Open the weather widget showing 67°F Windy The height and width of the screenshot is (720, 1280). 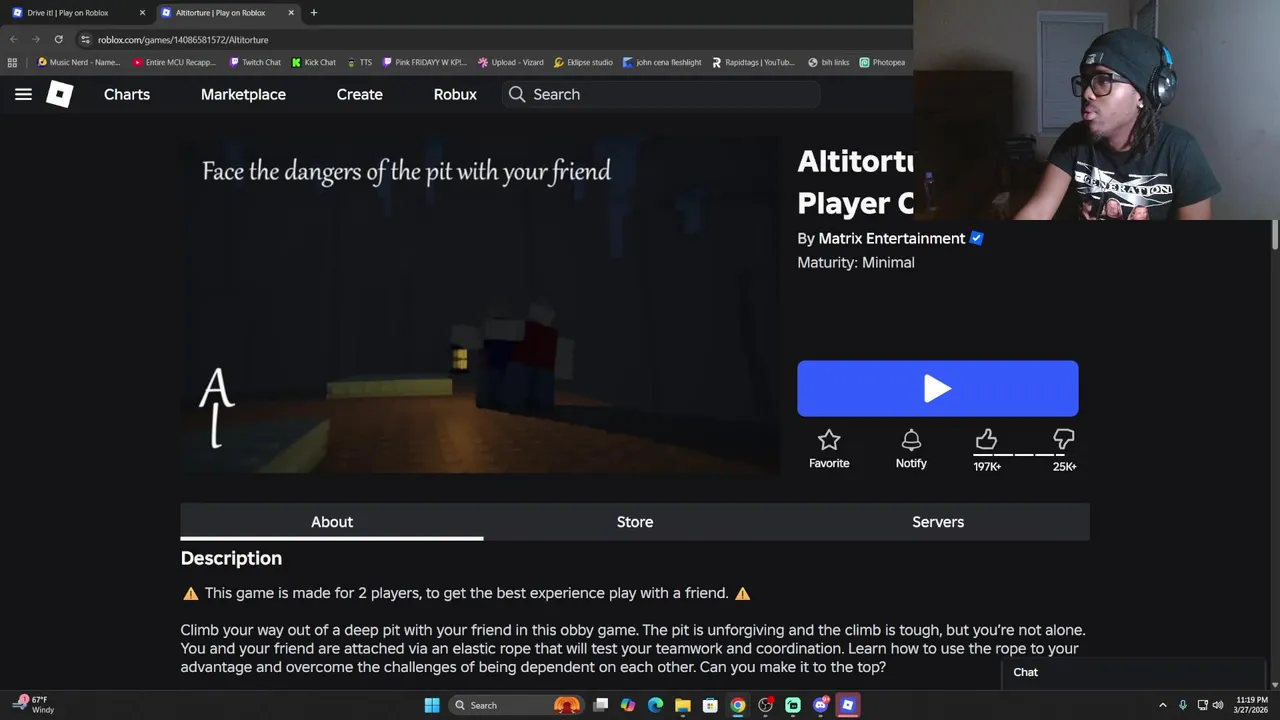pyautogui.click(x=35, y=705)
